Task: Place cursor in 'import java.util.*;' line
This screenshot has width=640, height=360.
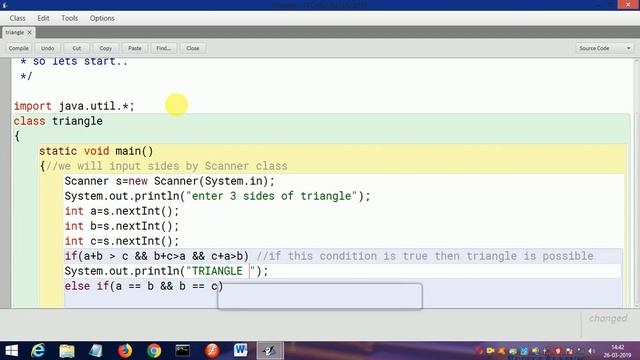Action: tap(74, 106)
